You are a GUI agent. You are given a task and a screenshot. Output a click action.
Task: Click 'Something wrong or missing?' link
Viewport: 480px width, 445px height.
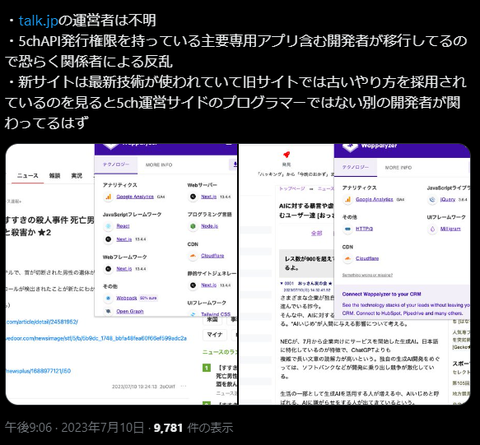coord(367,275)
